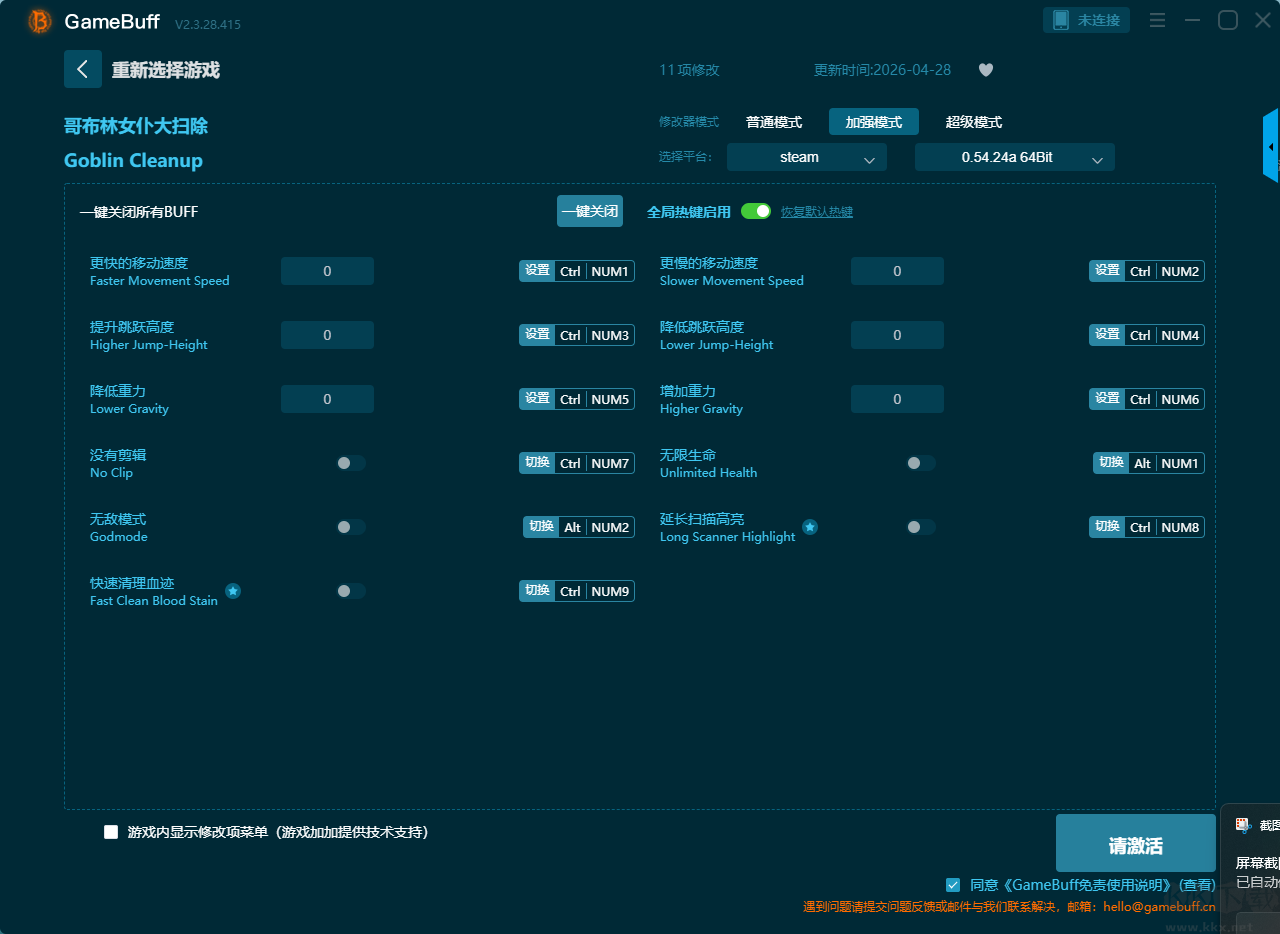Open the (查看) disclaimer link
The width and height of the screenshot is (1280, 934).
click(1197, 885)
